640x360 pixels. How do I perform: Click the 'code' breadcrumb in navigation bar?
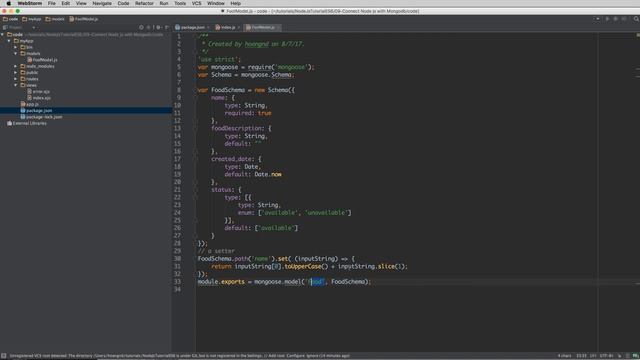click(11, 19)
